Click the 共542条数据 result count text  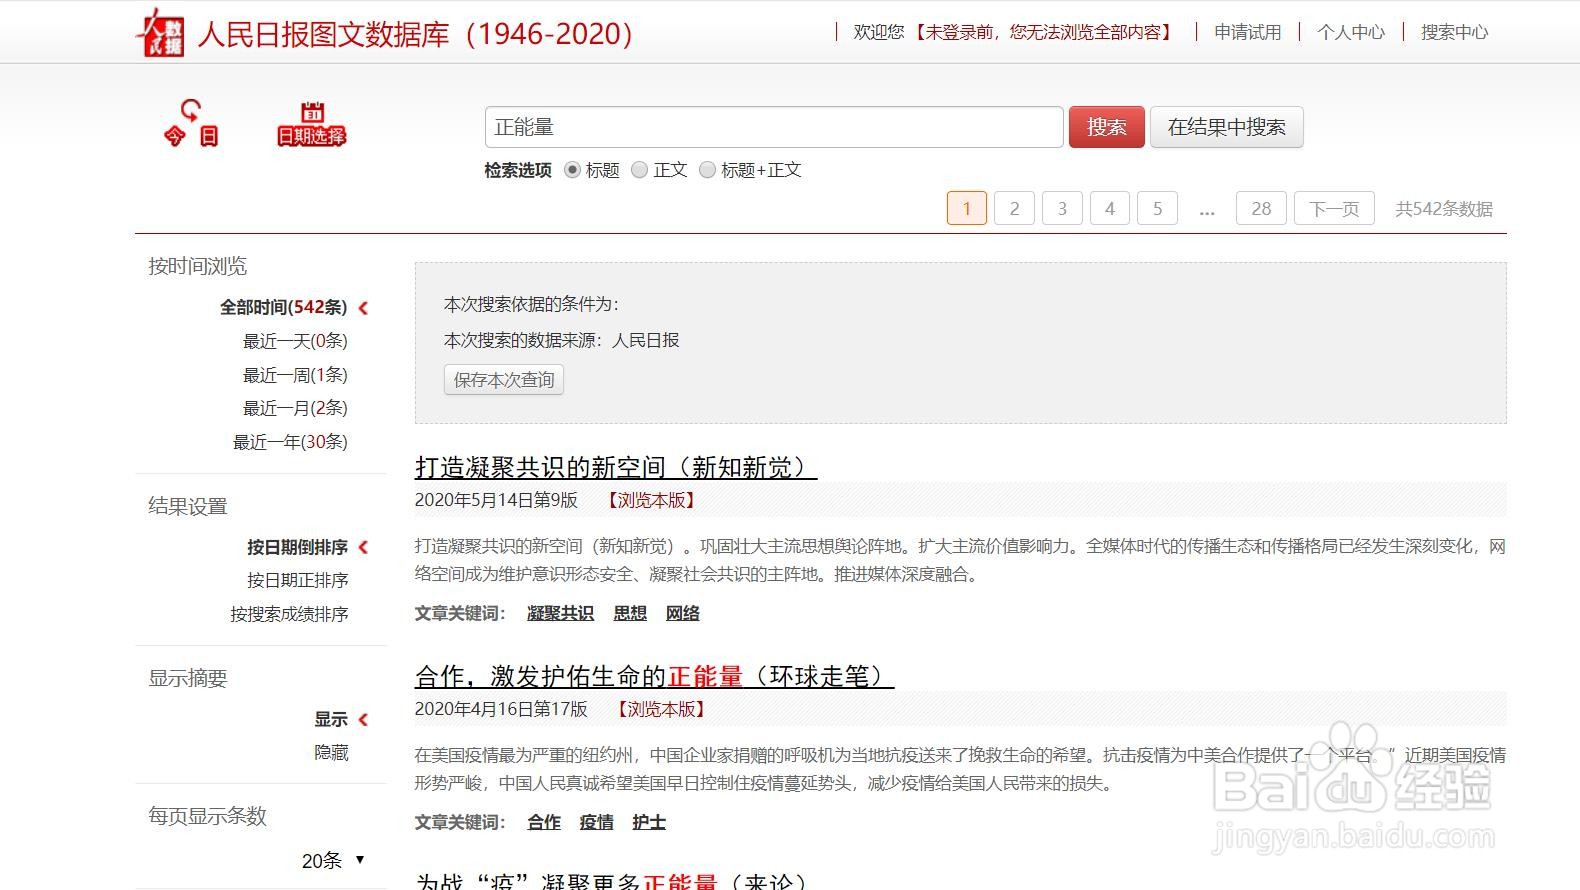pos(1444,209)
